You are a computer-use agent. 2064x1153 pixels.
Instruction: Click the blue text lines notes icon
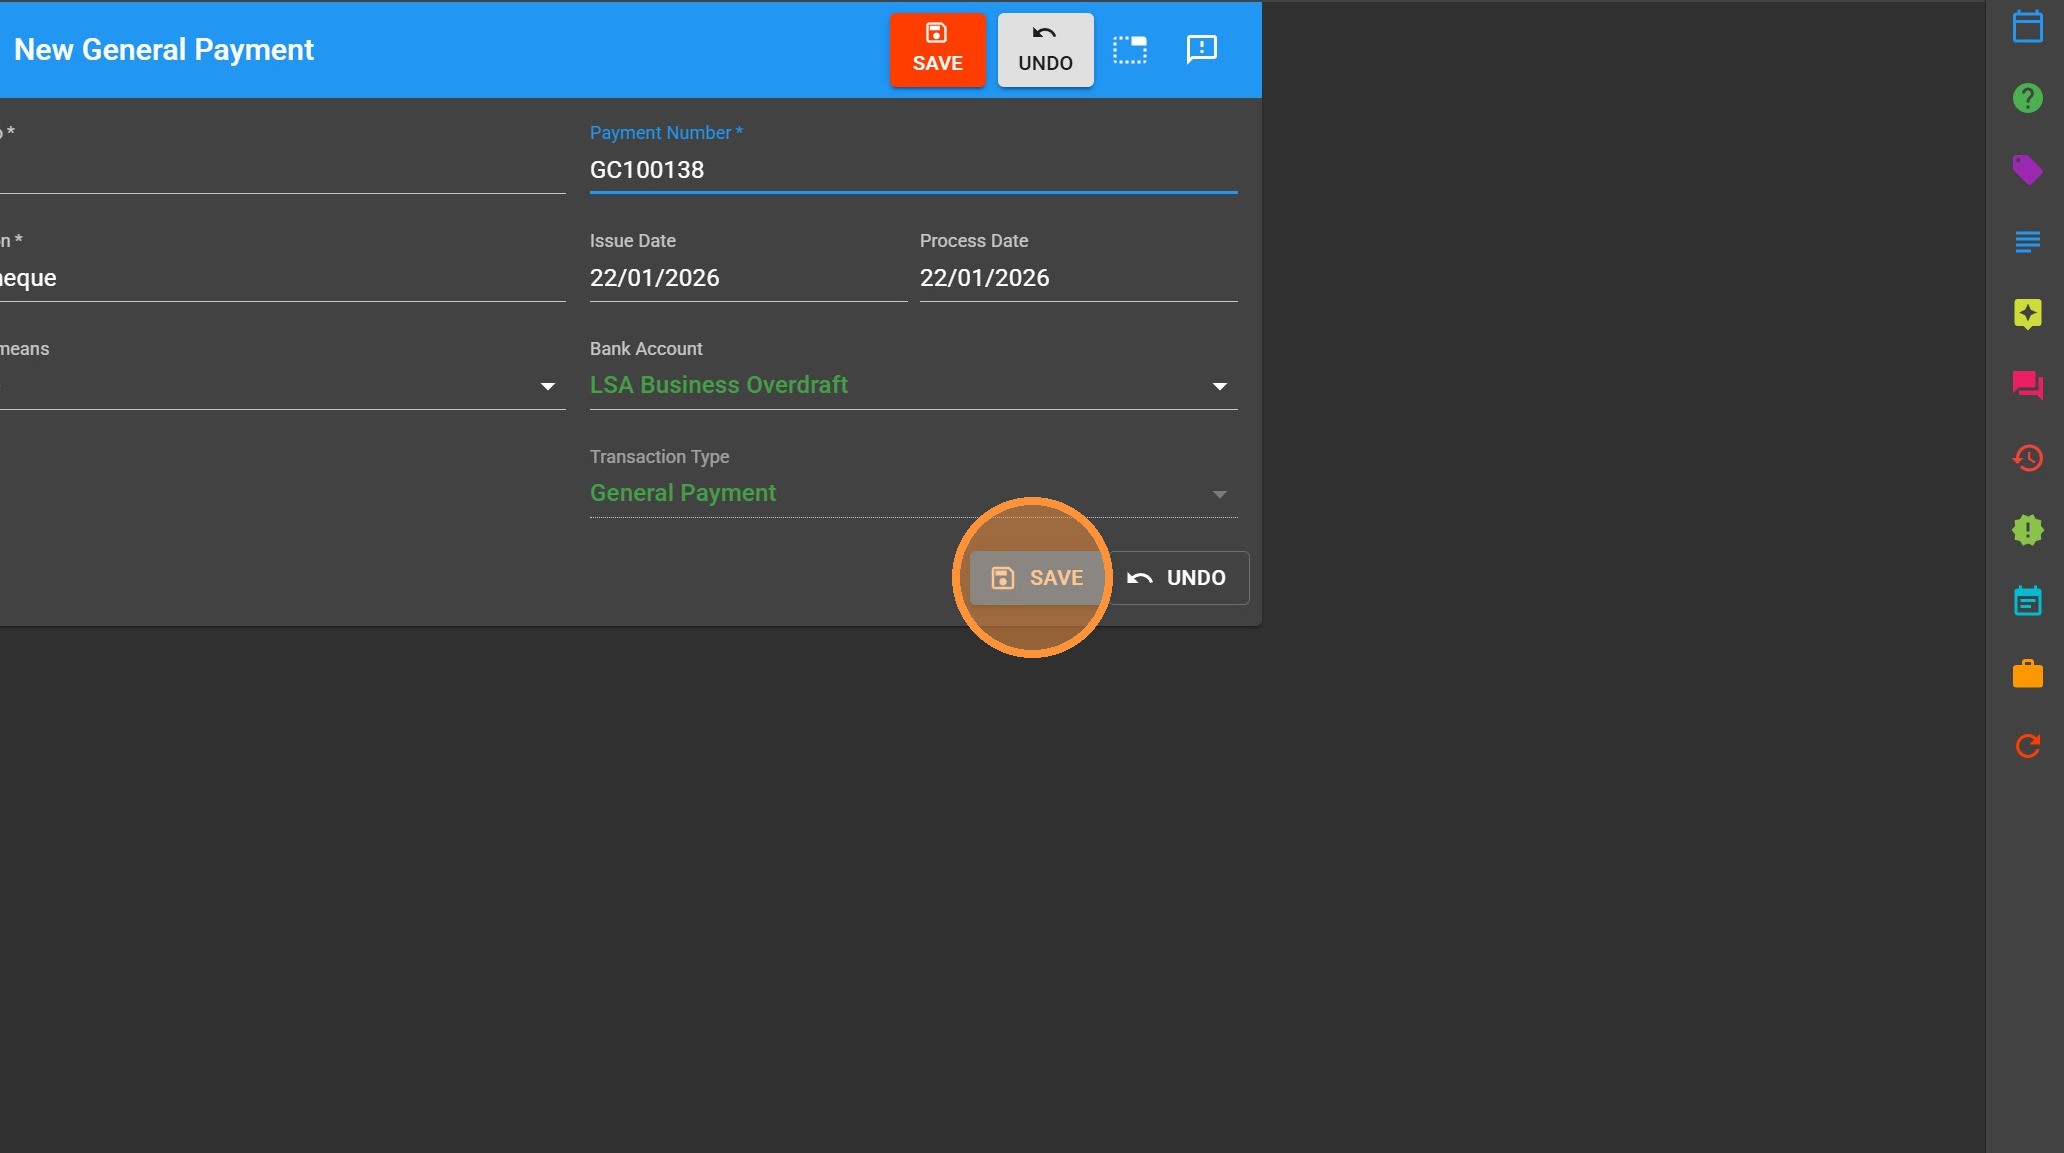coord(2027,242)
